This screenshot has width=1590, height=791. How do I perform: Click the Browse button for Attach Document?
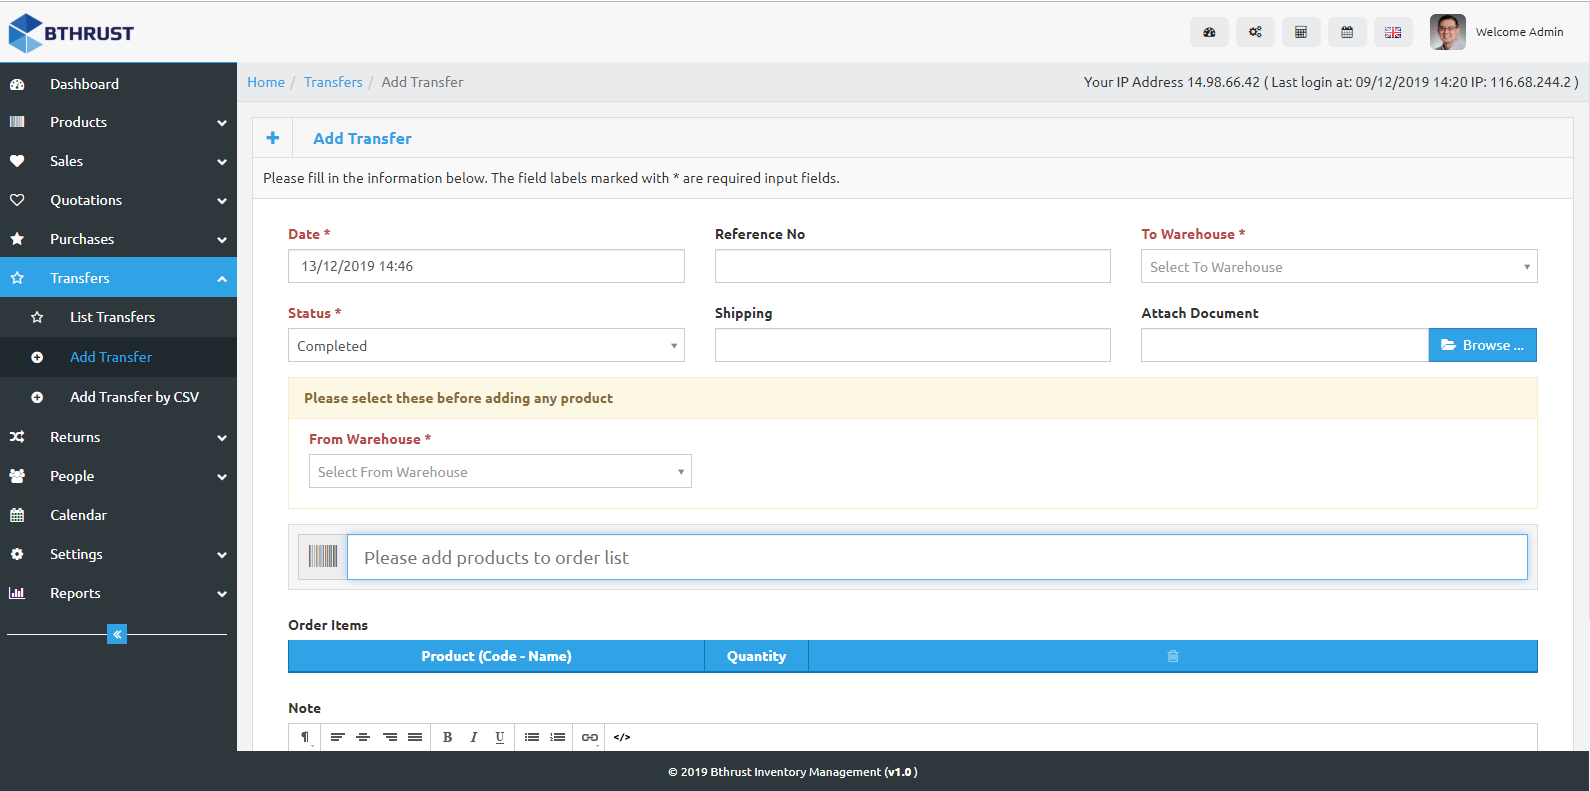point(1482,345)
